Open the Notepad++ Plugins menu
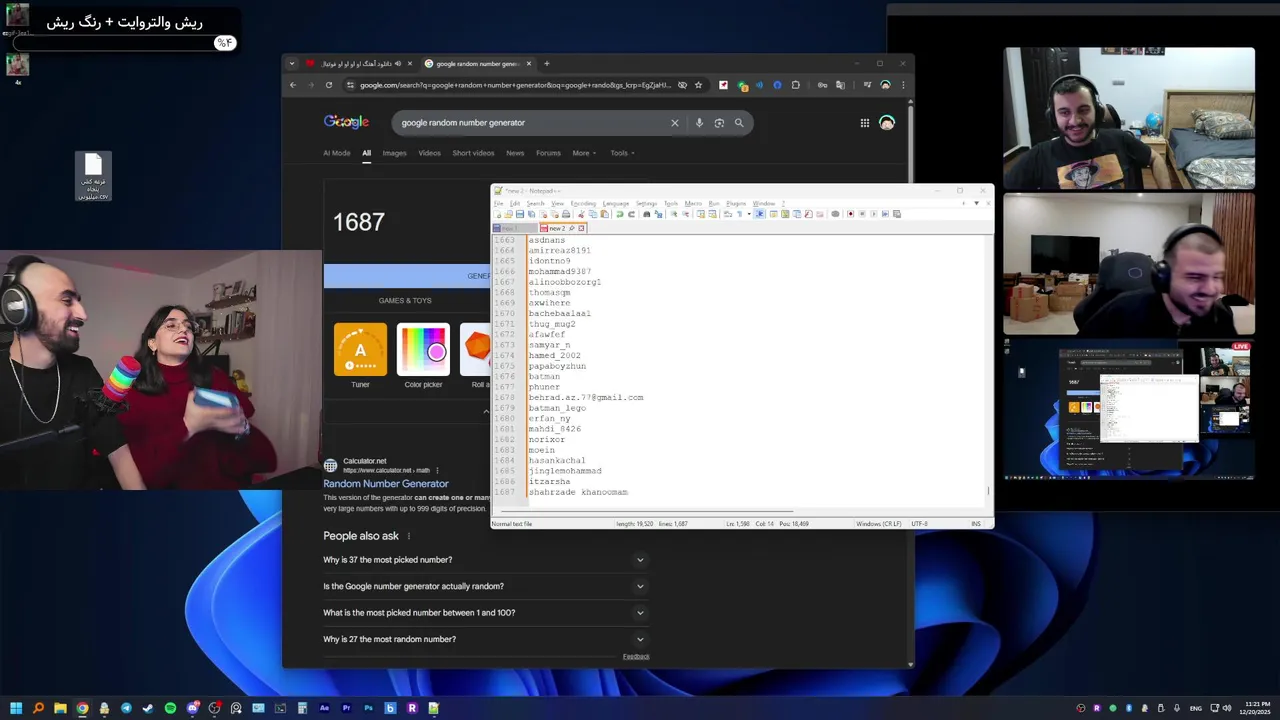Image resolution: width=1280 pixels, height=720 pixels. click(736, 203)
